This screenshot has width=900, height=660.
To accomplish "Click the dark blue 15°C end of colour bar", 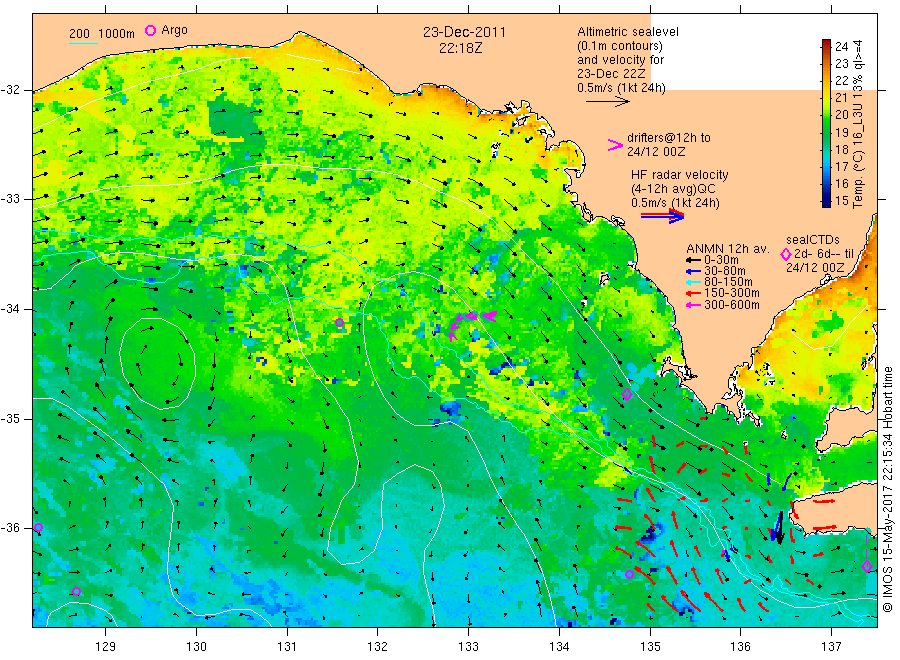I will point(826,201).
